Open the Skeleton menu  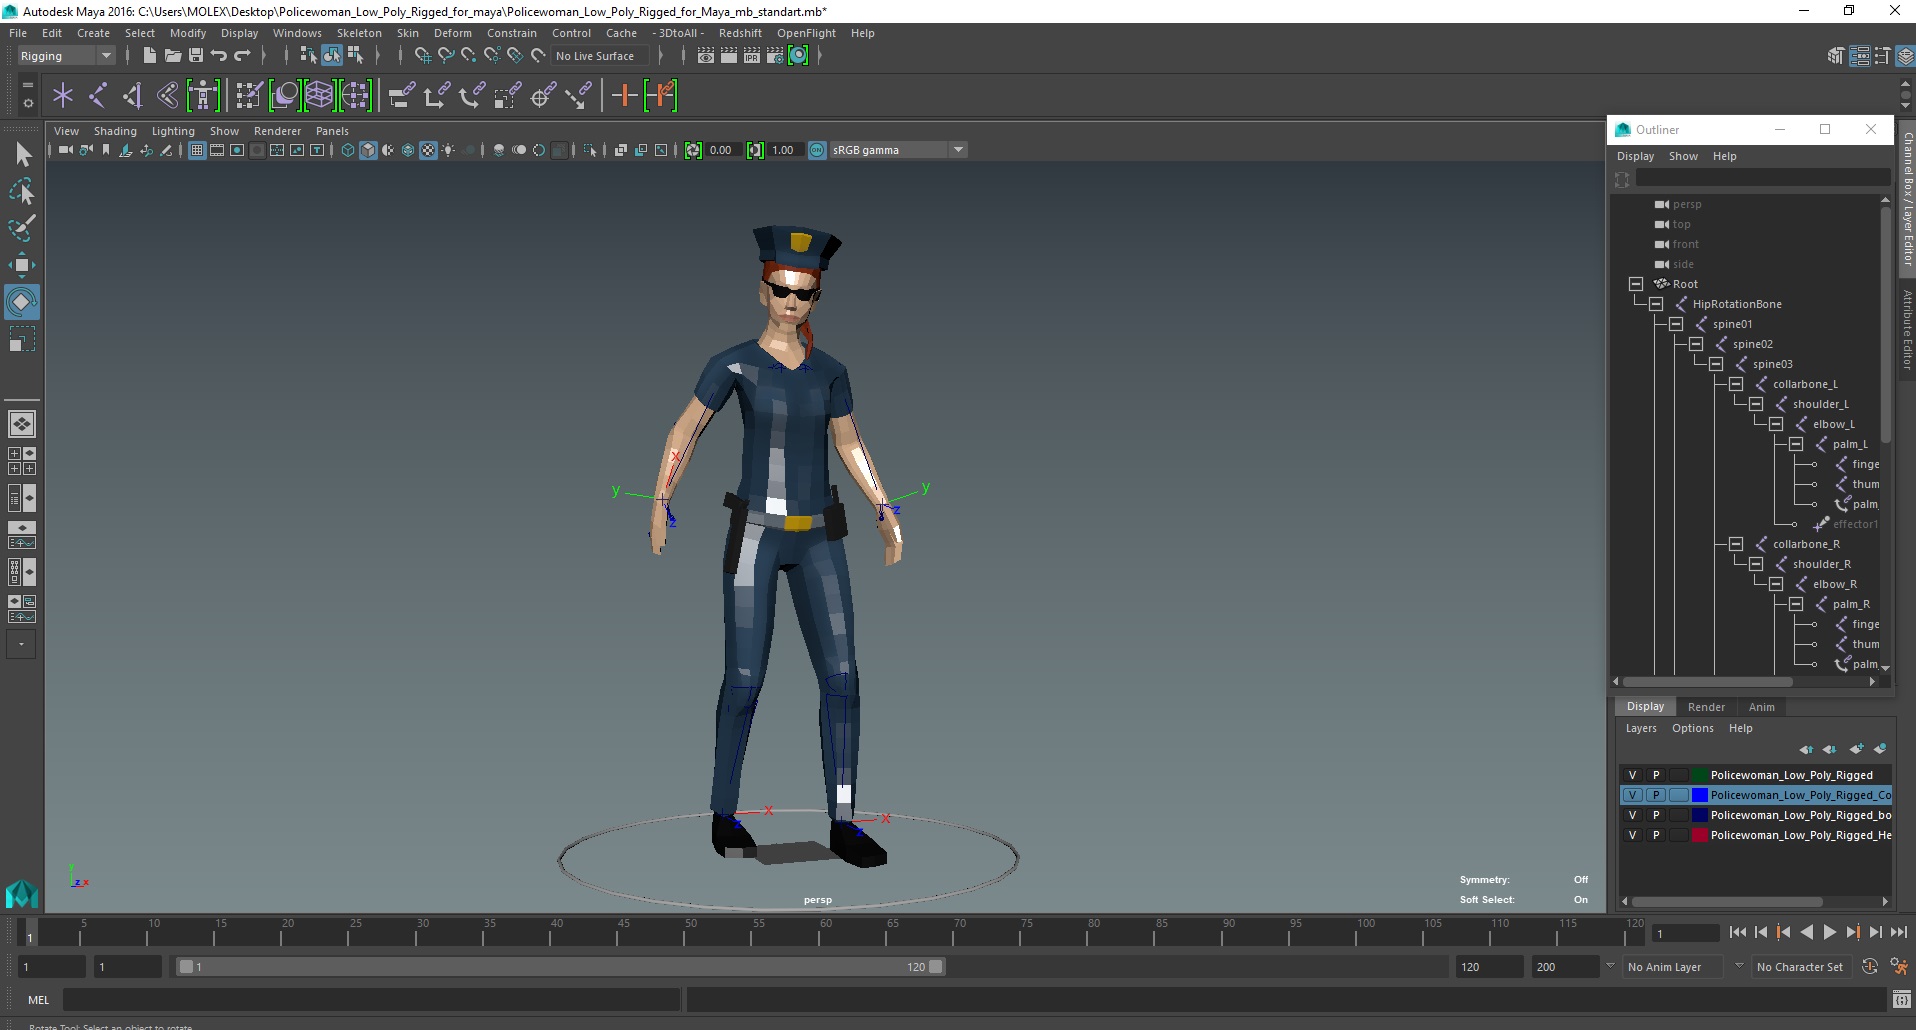pos(359,33)
